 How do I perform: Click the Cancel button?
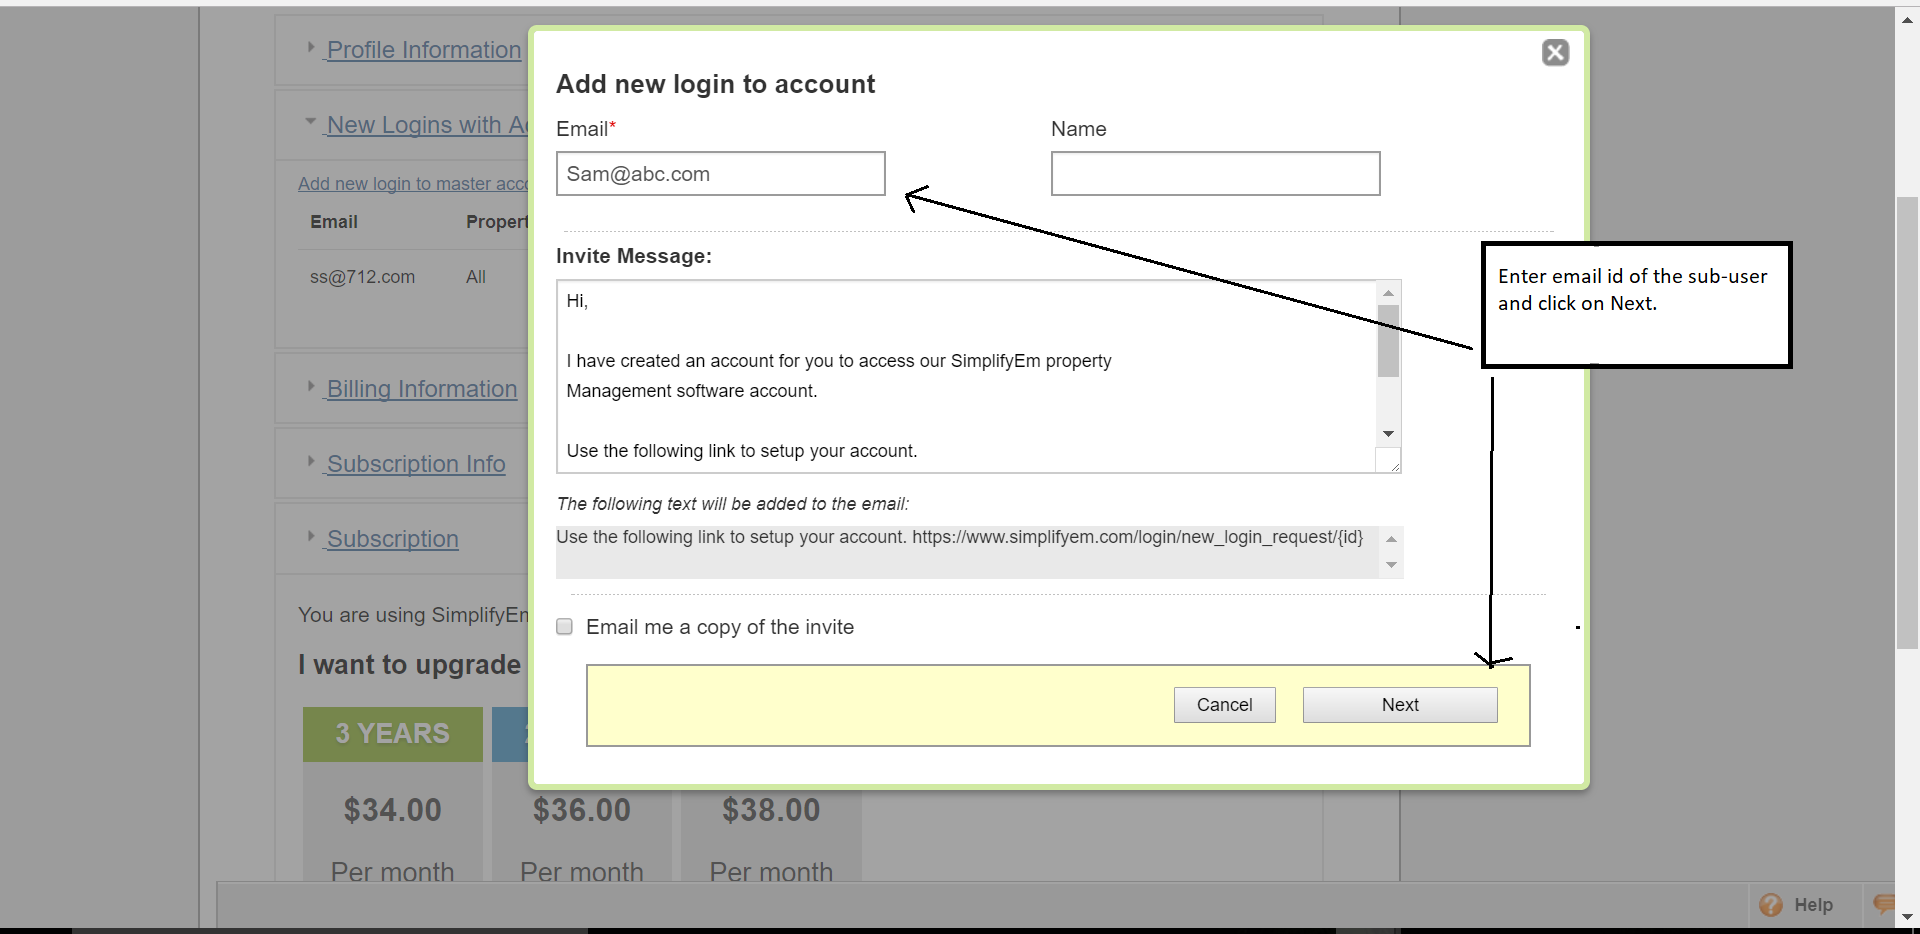1224,705
